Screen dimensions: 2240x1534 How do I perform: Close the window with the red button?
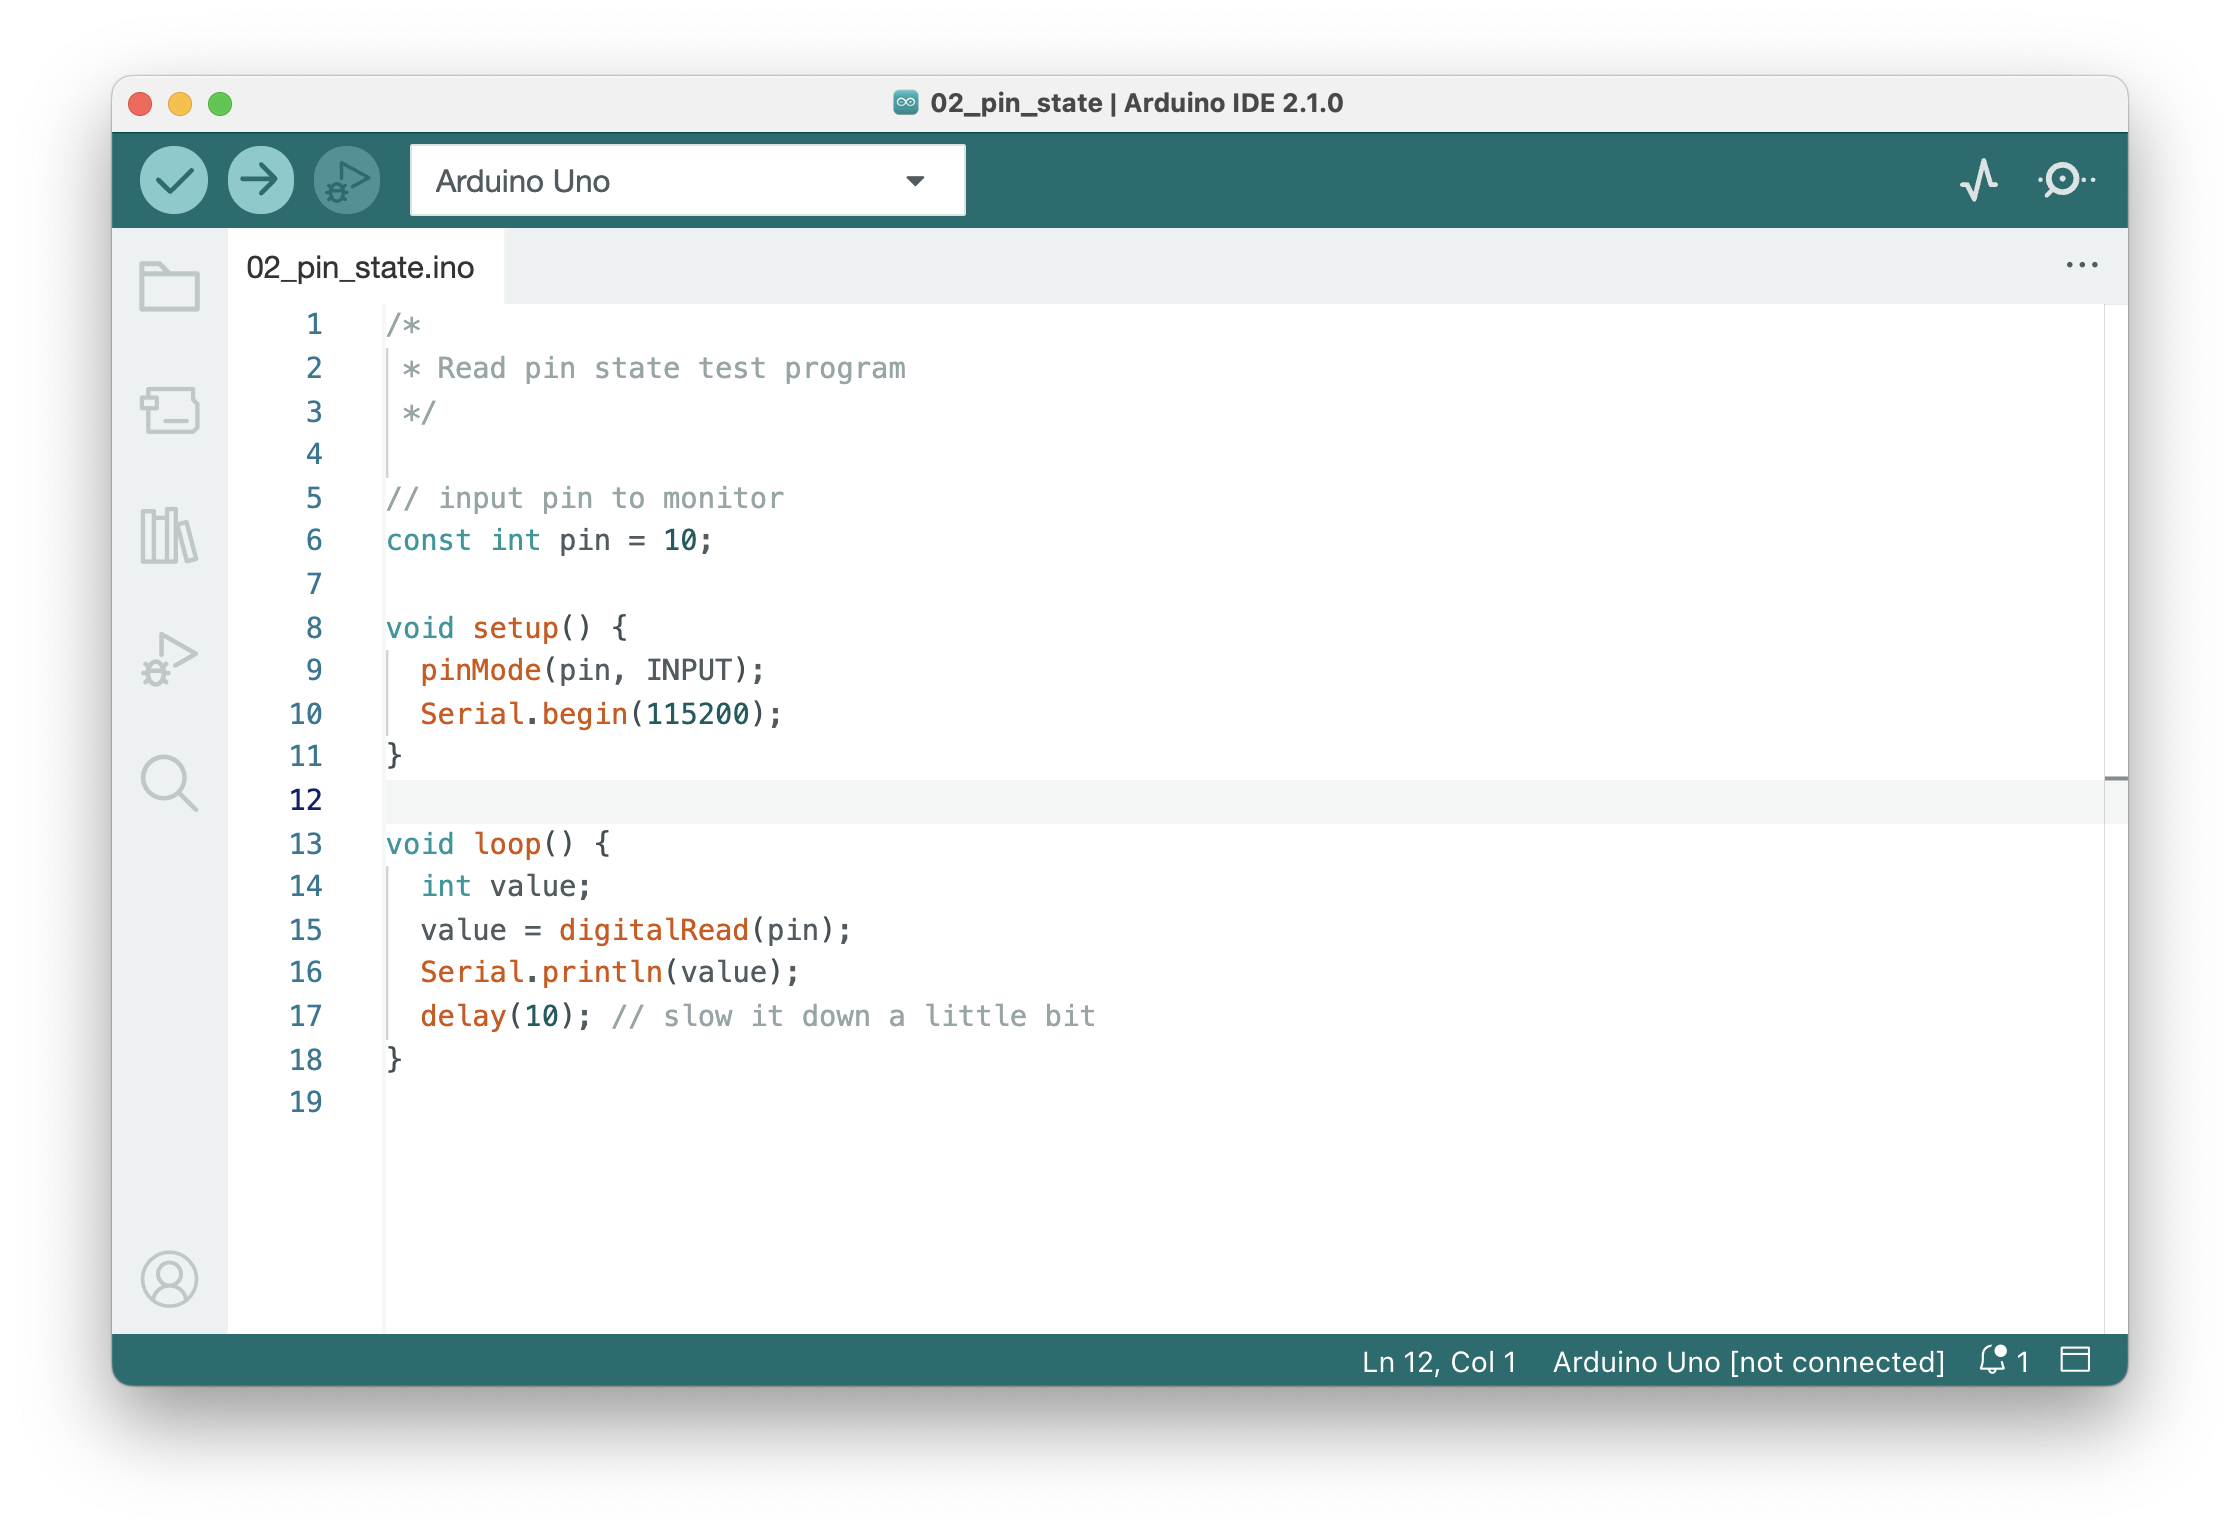[140, 104]
